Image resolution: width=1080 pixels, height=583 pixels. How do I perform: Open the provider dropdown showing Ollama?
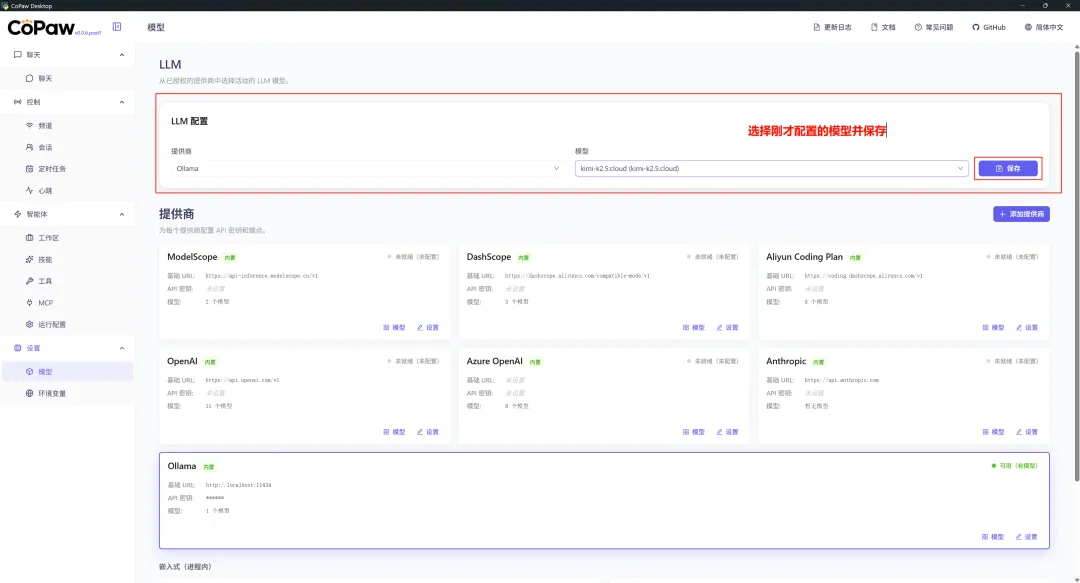[368, 168]
